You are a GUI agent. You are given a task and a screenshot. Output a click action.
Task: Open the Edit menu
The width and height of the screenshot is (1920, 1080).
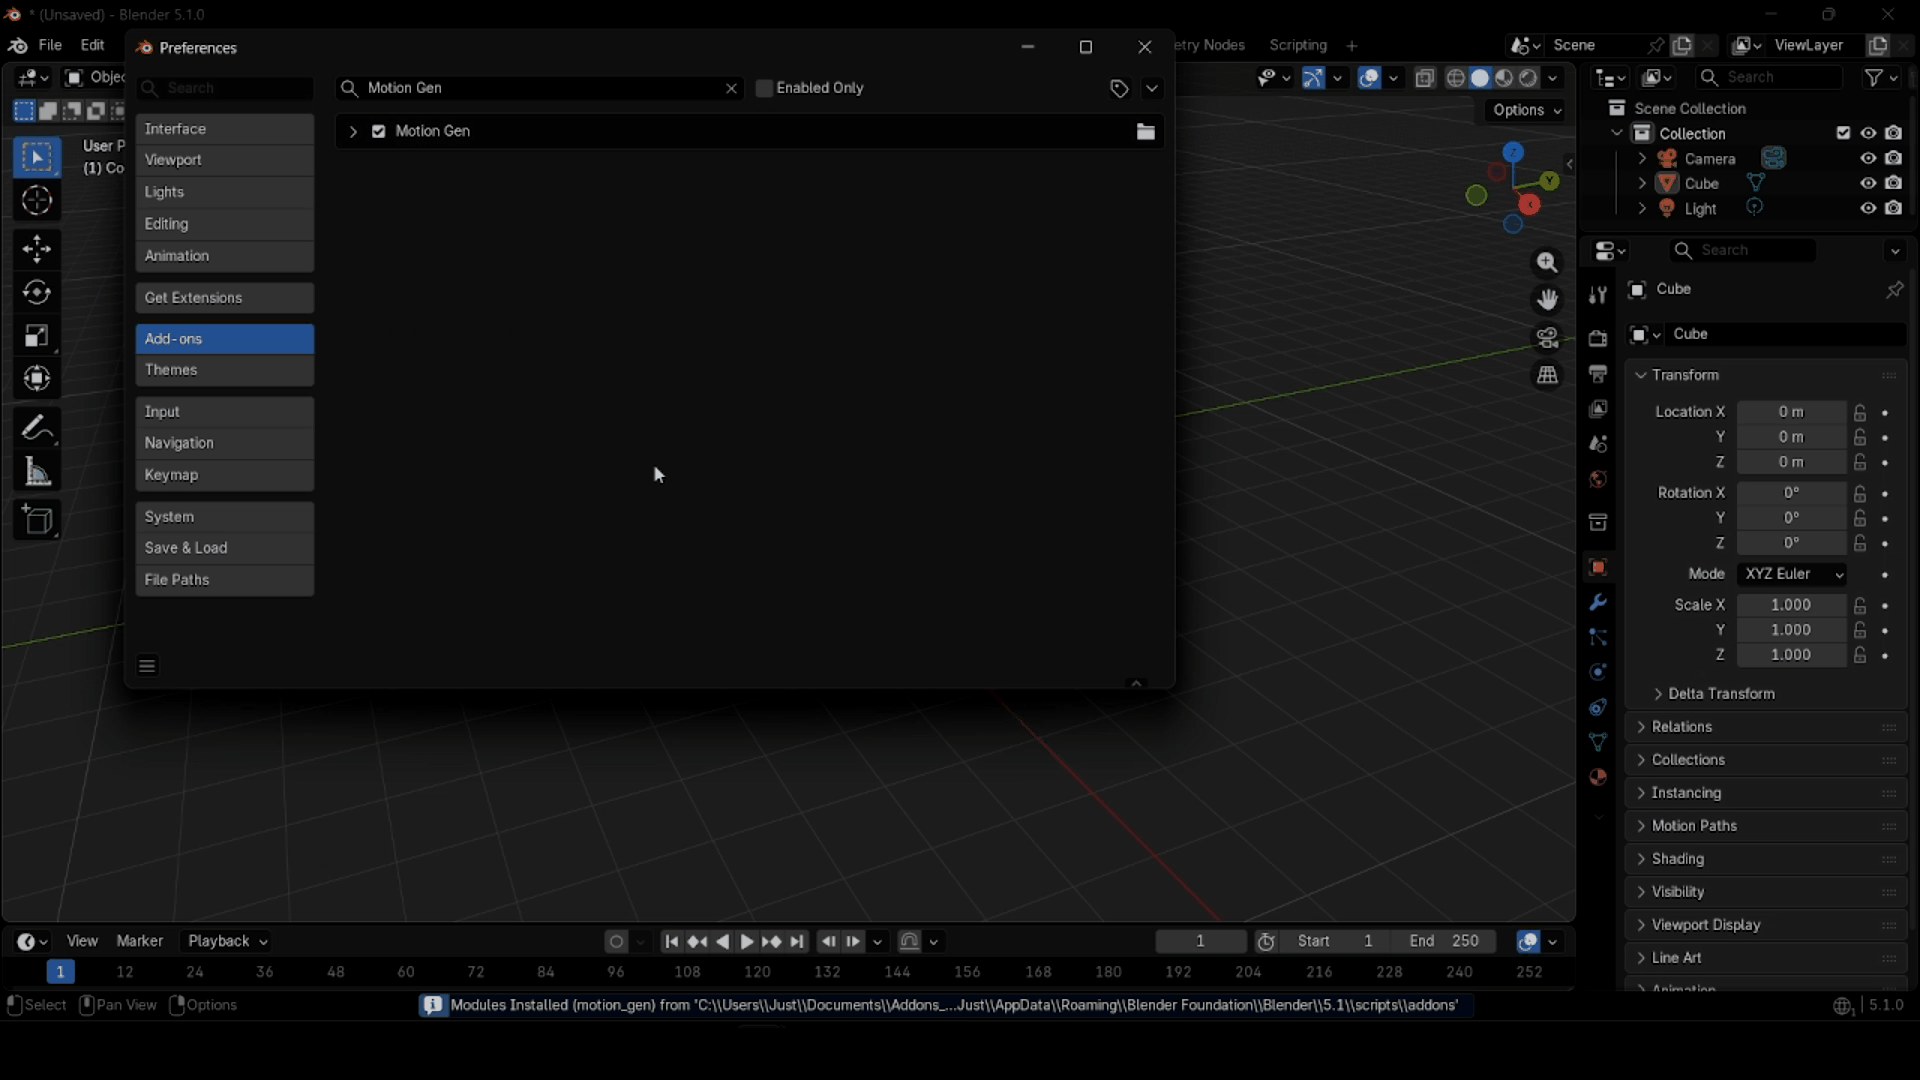tap(93, 46)
